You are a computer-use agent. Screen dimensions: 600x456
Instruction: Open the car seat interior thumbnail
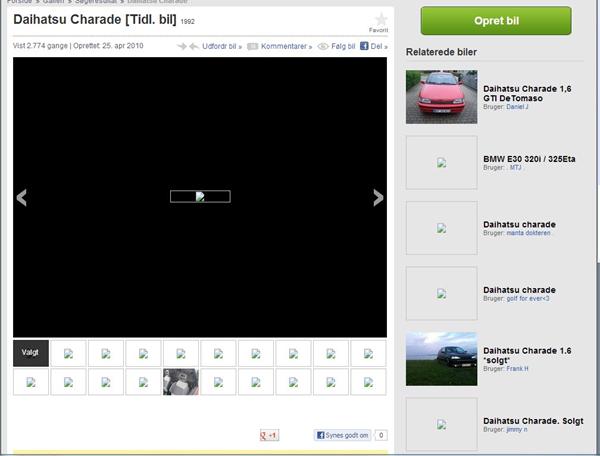point(181,382)
